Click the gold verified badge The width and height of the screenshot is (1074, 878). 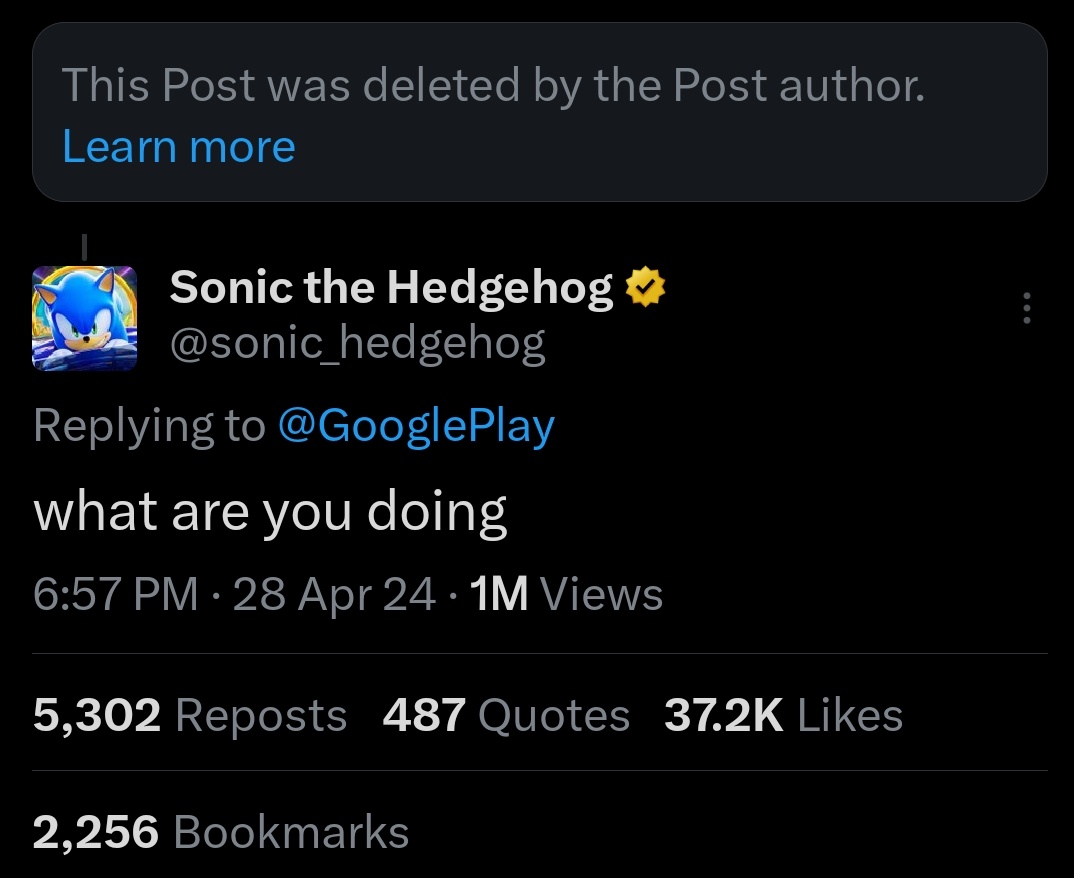(645, 289)
